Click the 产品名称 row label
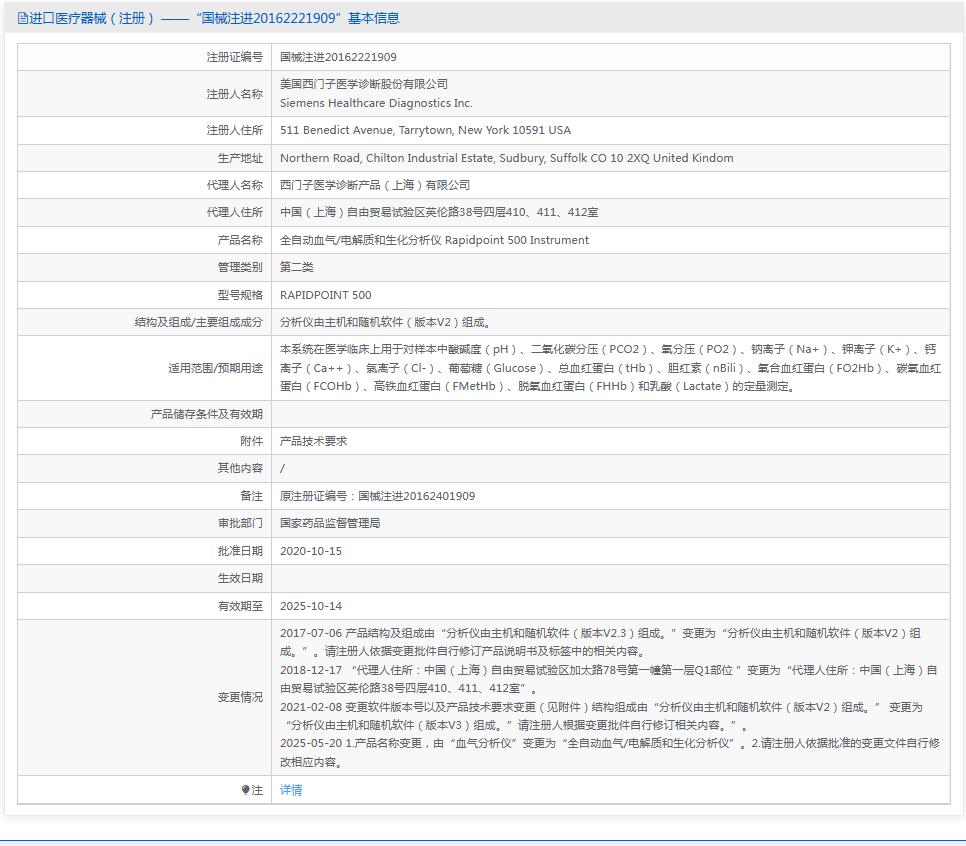Viewport: 966px width, 846px height. [x=240, y=240]
